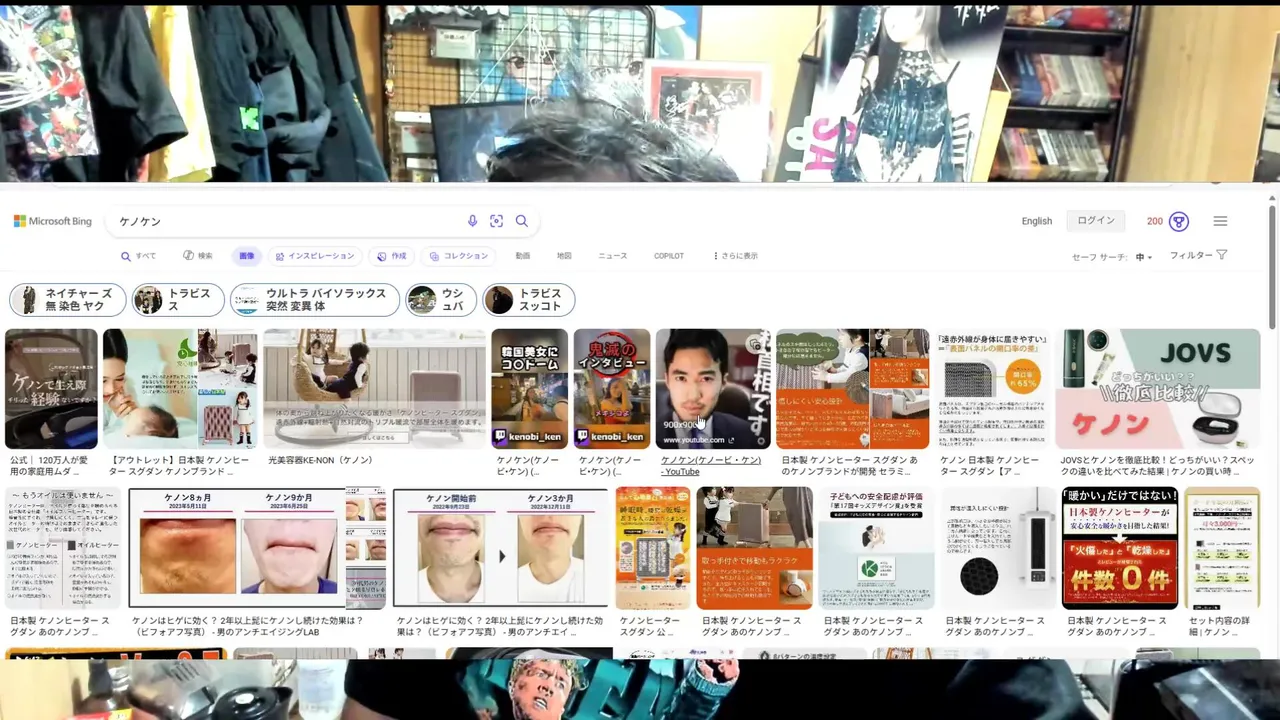Open the JOVS ケノン comparison image
The width and height of the screenshot is (1280, 720).
pos(1158,389)
